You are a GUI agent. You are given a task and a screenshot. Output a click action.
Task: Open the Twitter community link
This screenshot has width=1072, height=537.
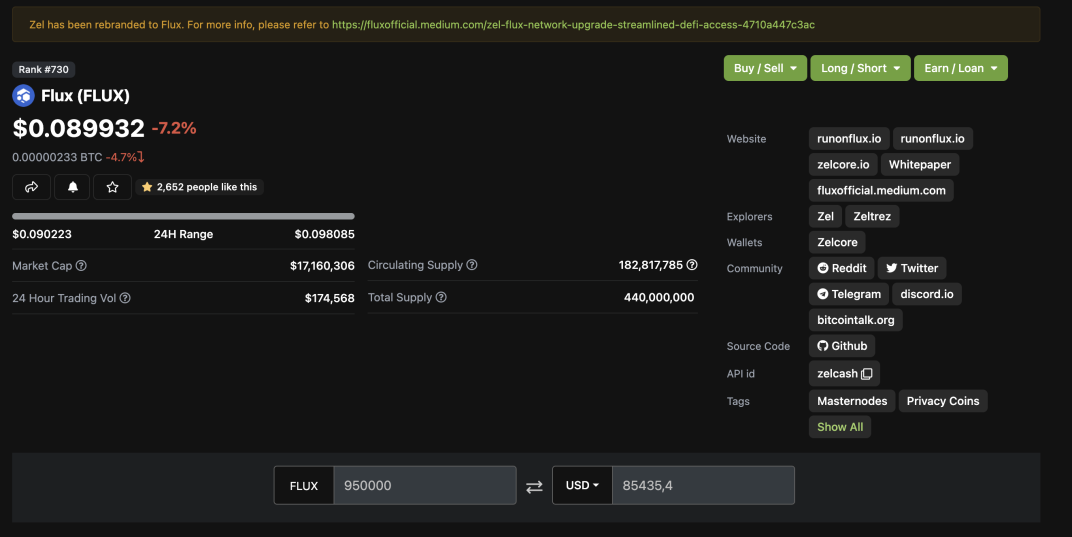912,268
